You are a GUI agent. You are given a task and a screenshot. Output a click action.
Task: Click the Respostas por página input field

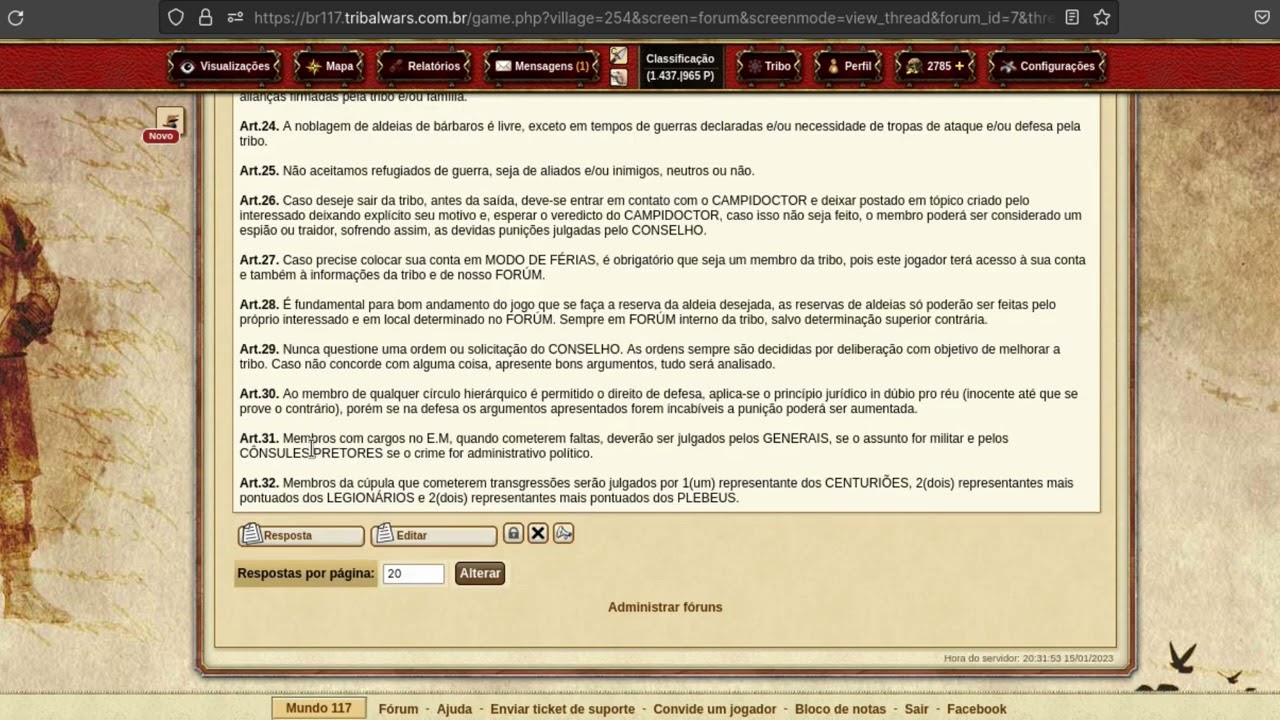pyautogui.click(x=413, y=573)
